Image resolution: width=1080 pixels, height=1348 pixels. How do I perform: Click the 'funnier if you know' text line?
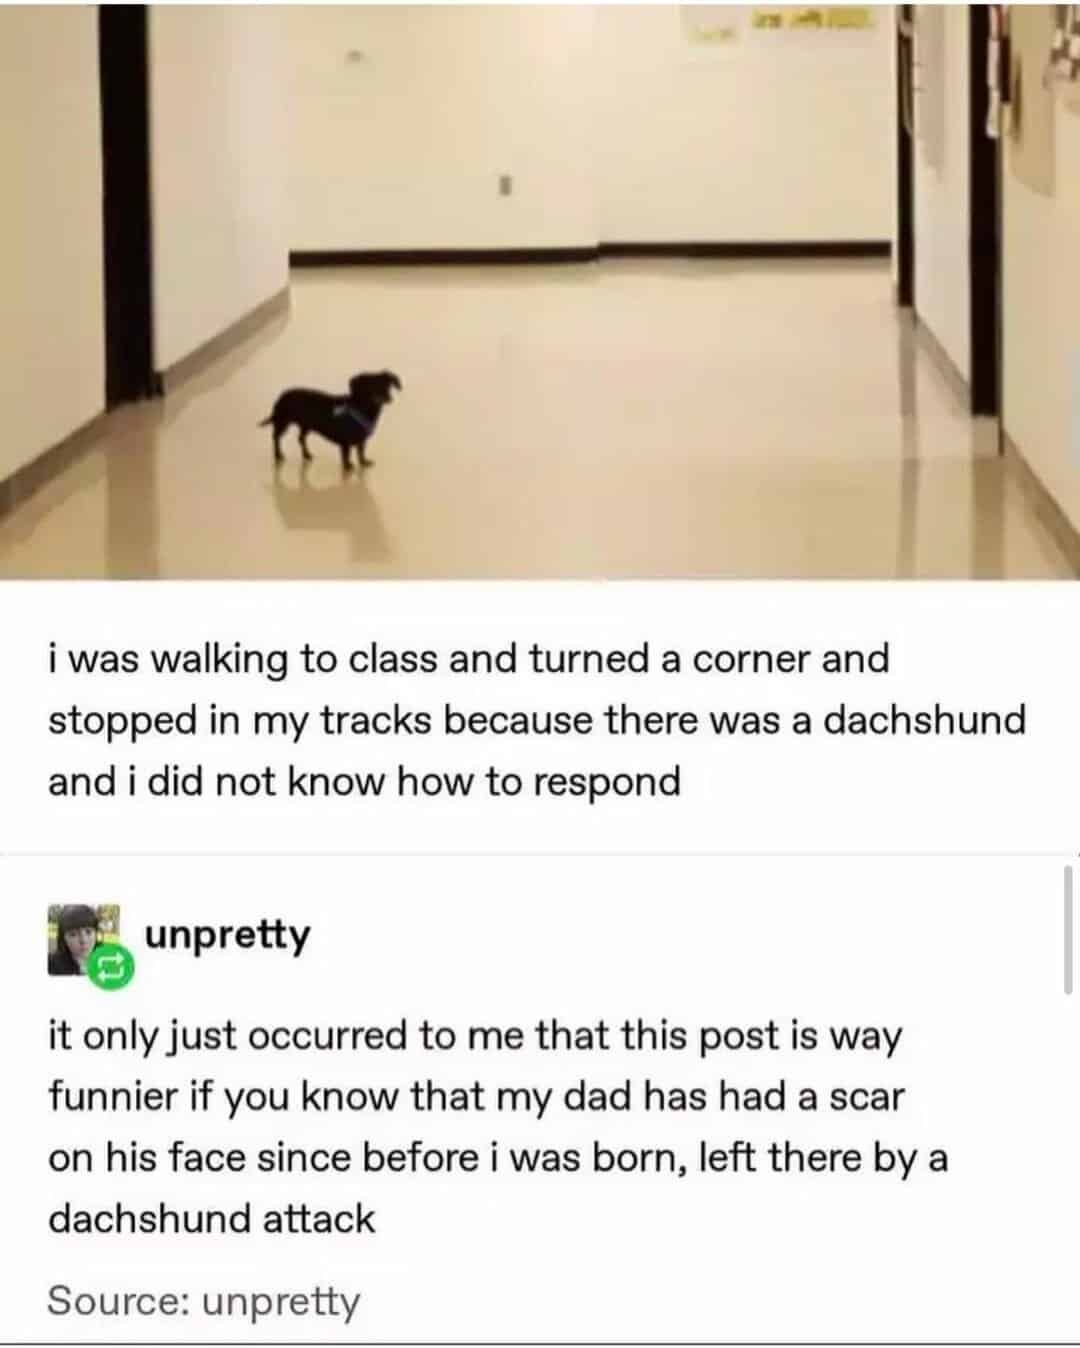476,1097
